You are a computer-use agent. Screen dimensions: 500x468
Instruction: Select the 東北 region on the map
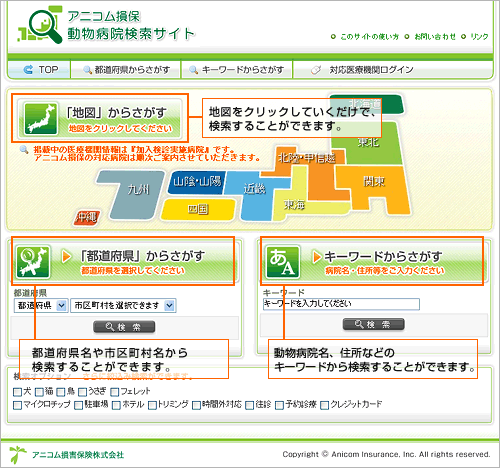point(370,143)
